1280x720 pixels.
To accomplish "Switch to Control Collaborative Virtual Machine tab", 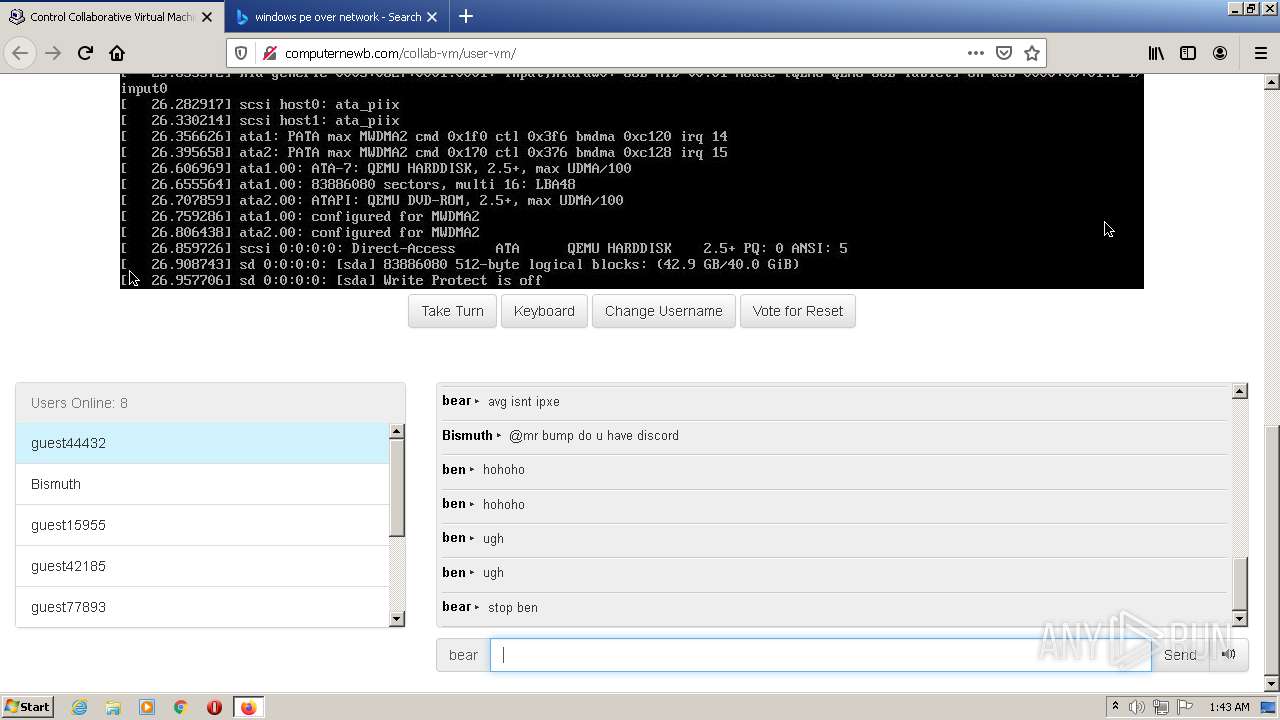I will [x=111, y=17].
